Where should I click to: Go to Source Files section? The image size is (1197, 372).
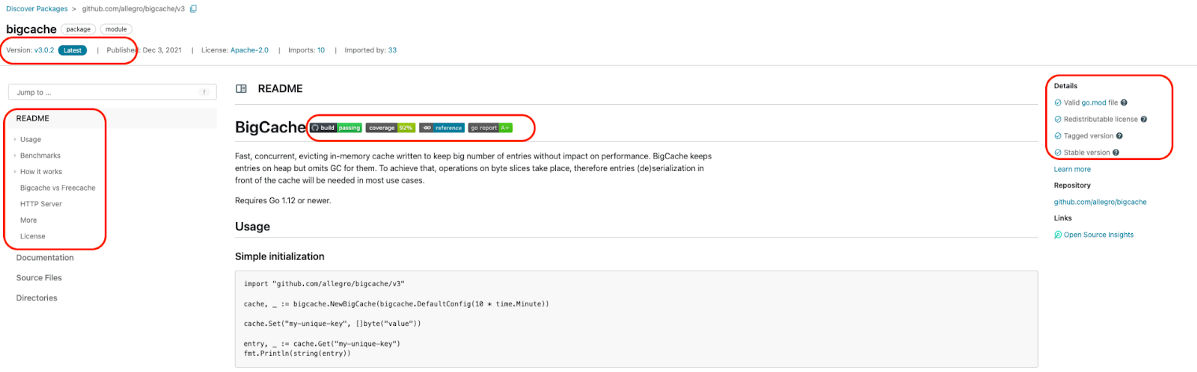tap(39, 278)
